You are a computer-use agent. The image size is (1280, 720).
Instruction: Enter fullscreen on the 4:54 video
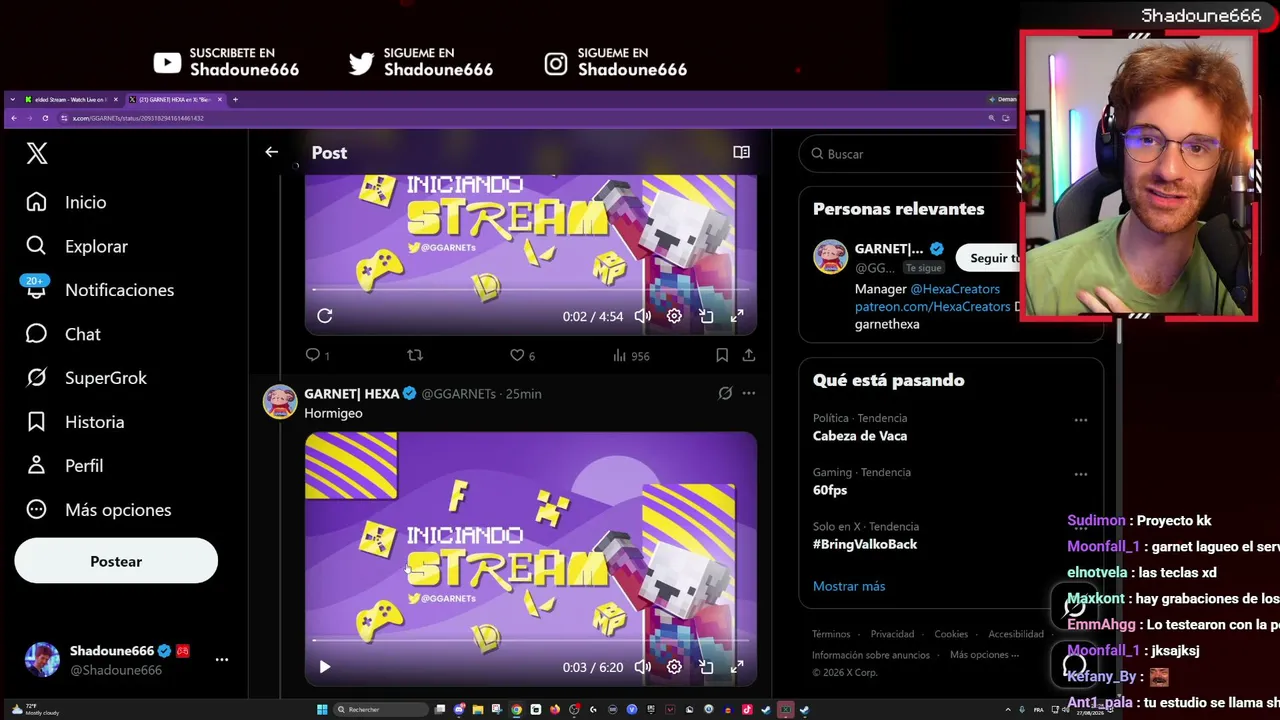(737, 316)
